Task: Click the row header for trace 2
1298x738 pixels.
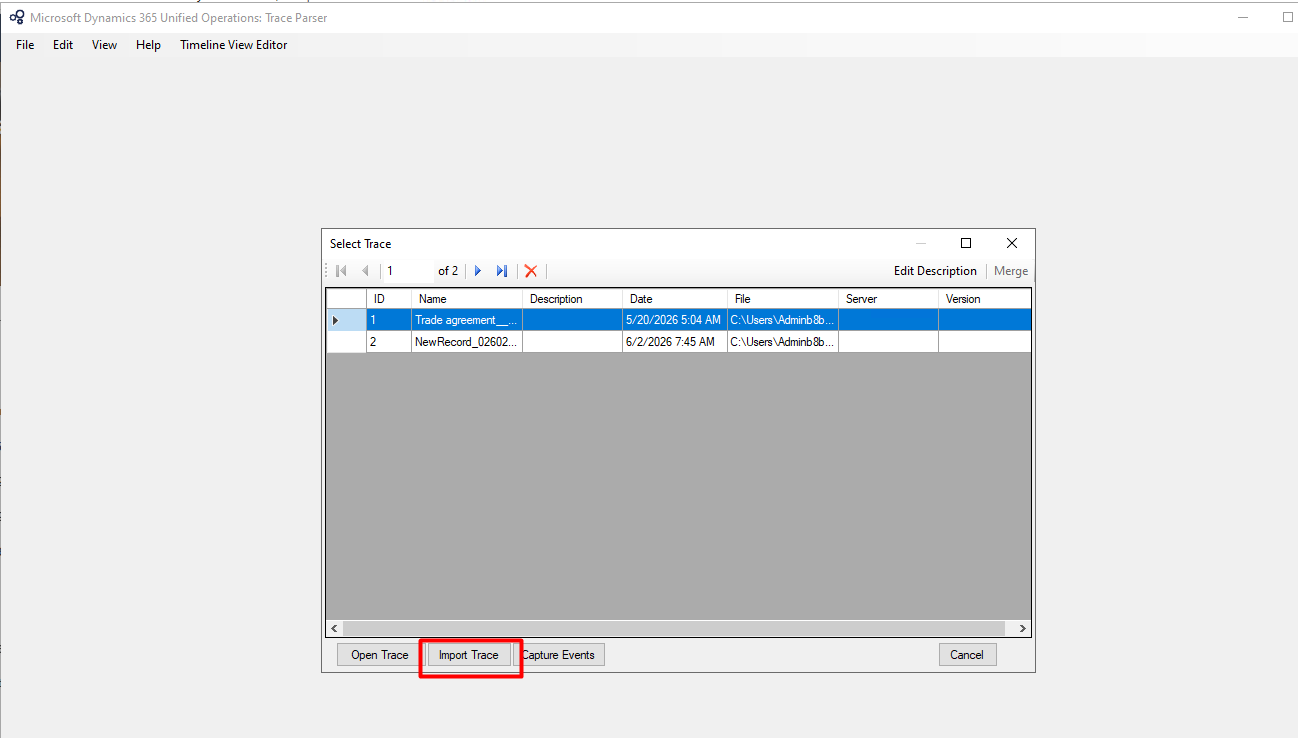Action: point(346,342)
